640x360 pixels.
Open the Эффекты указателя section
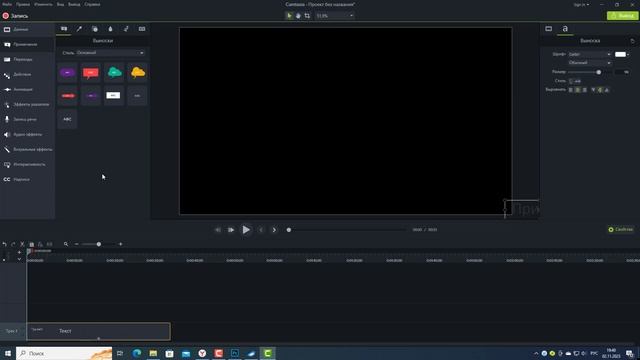click(x=27, y=104)
